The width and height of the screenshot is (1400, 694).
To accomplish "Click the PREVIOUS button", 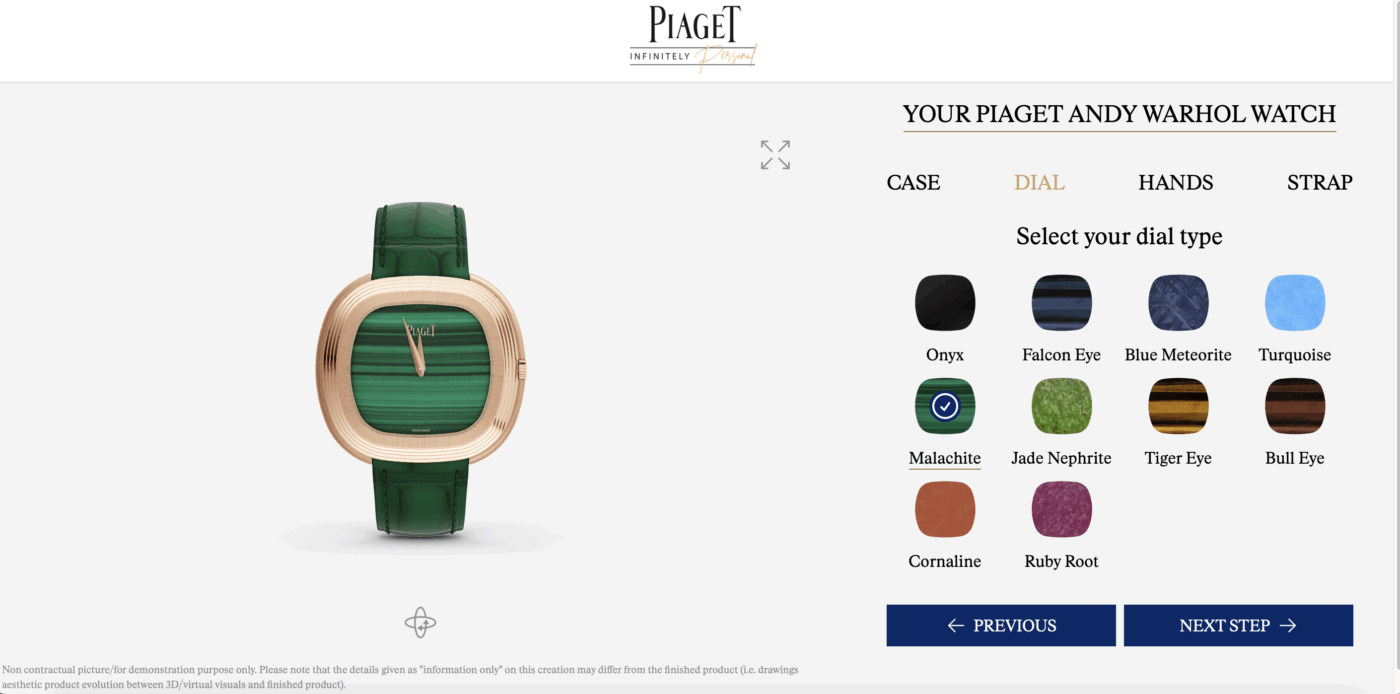I will pyautogui.click(x=1001, y=625).
